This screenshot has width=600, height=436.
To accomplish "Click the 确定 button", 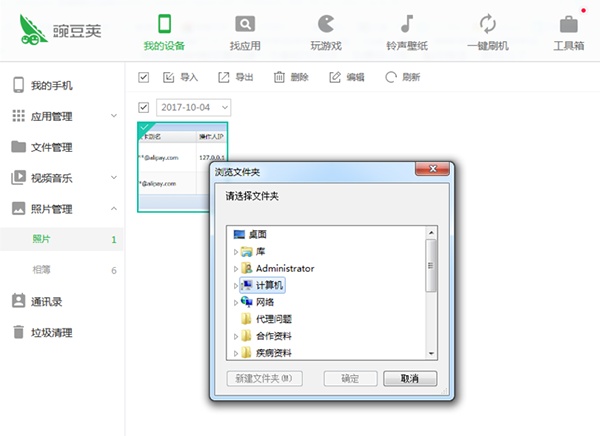I will point(350,378).
